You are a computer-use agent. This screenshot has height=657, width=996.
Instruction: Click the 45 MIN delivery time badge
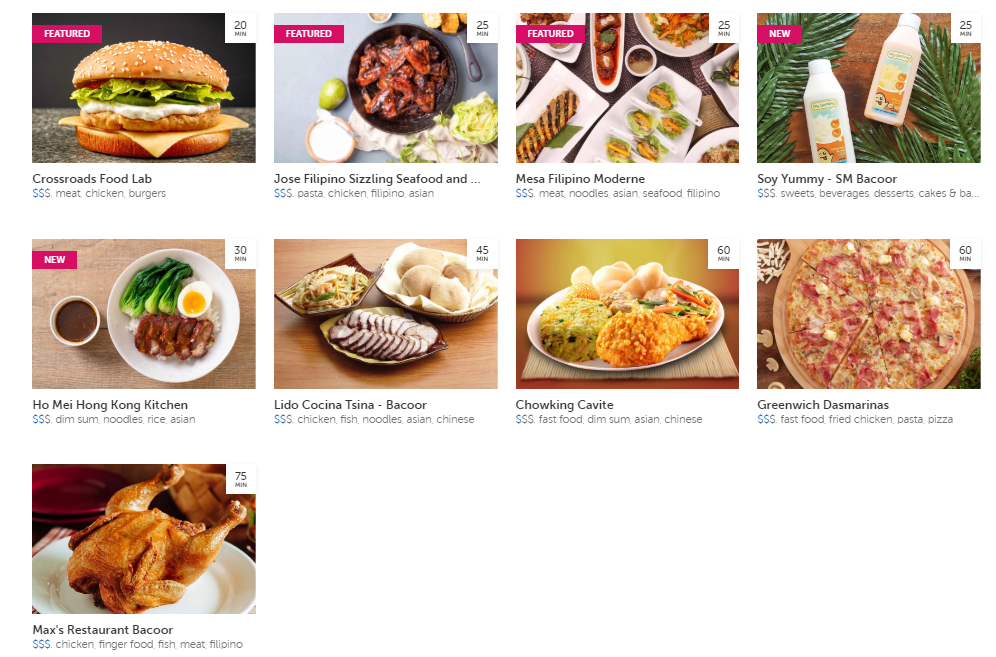pyautogui.click(x=483, y=254)
